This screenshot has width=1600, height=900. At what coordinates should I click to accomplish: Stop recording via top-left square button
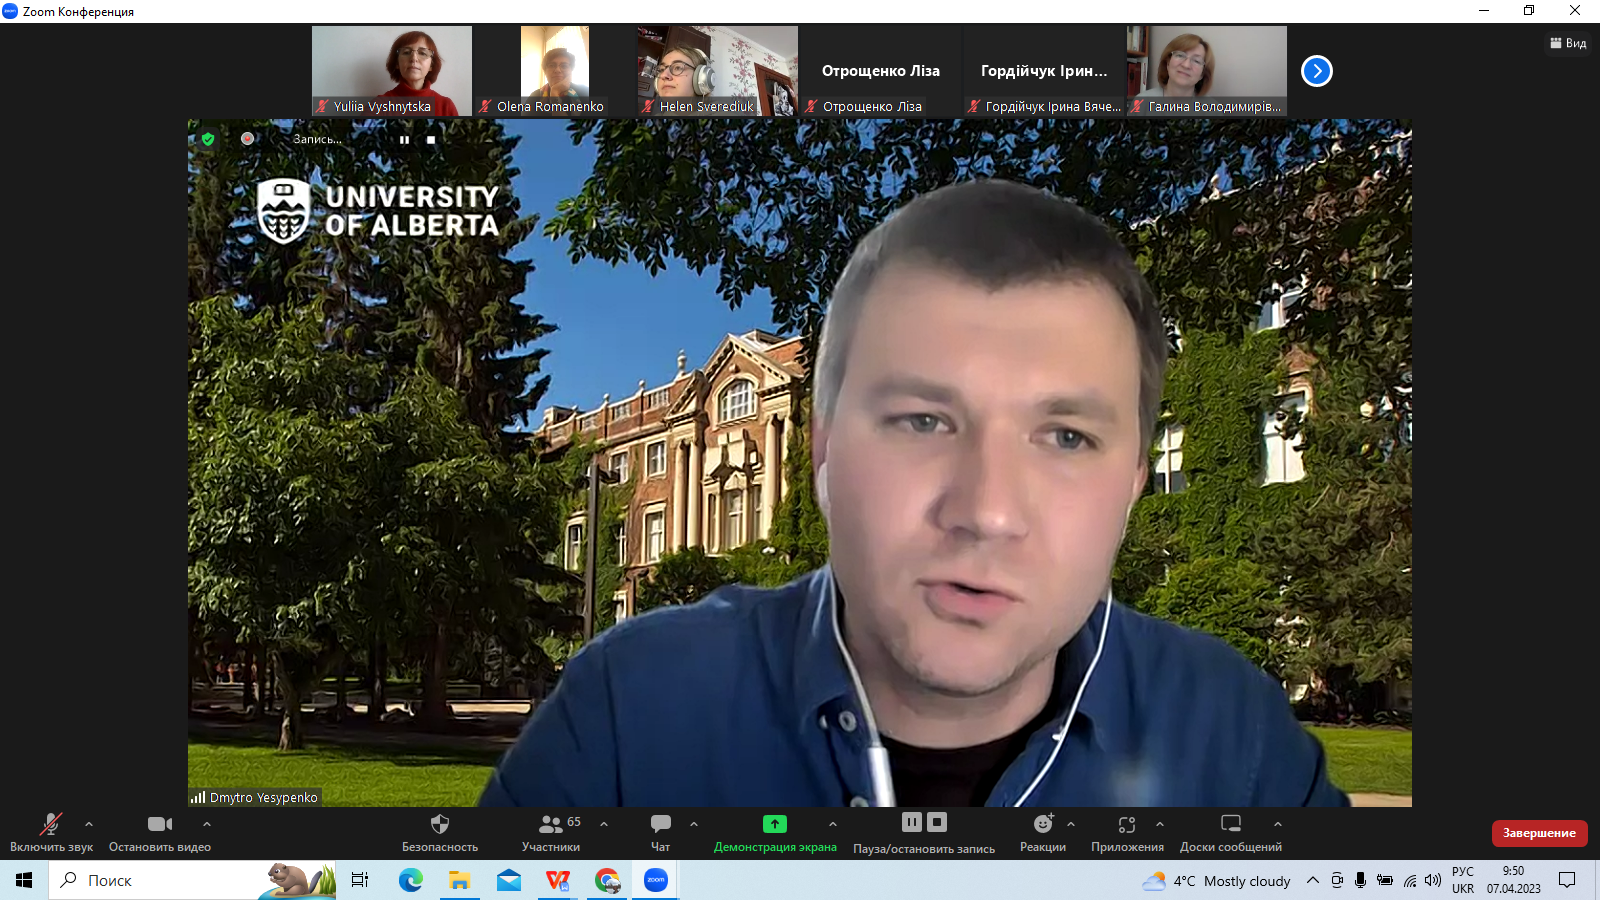coord(431,140)
